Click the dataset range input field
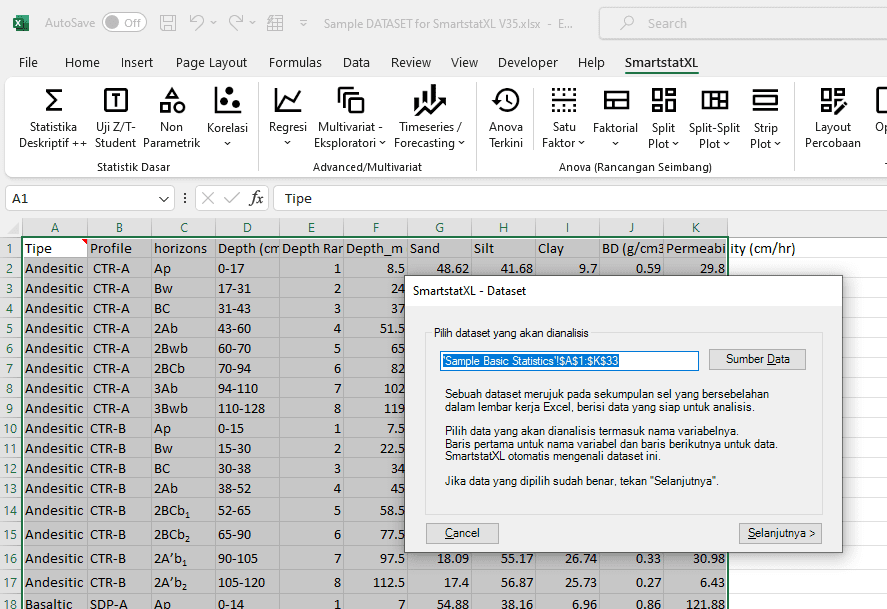The height and width of the screenshot is (609, 887). 570,360
